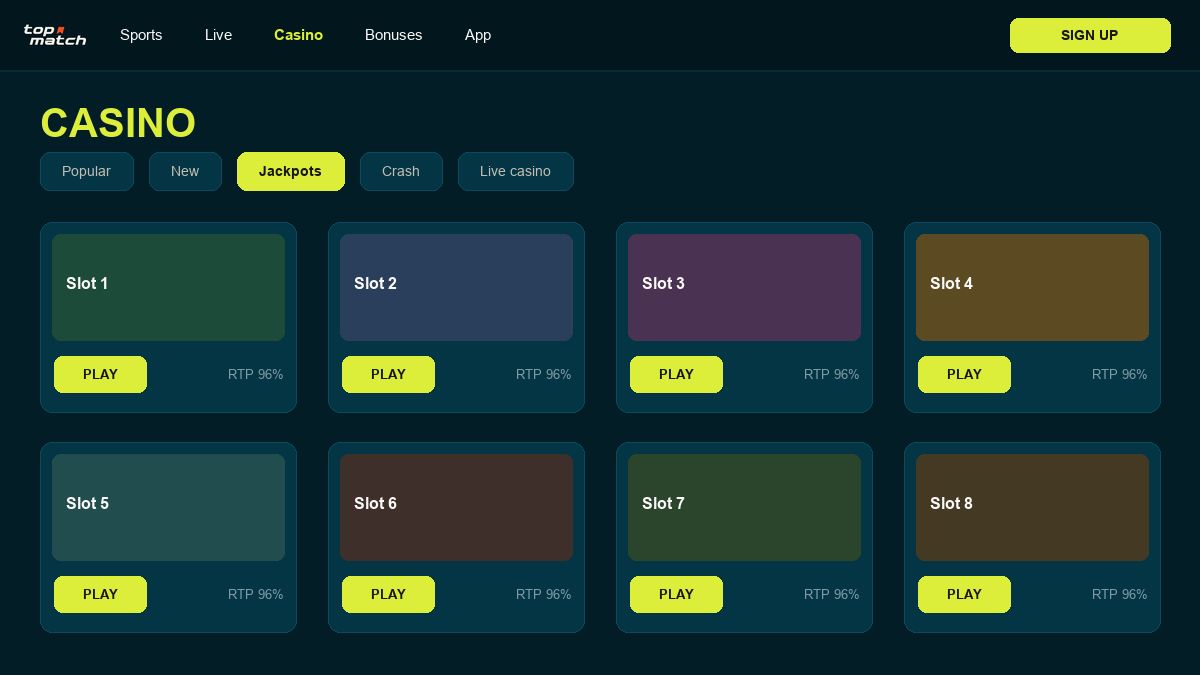This screenshot has width=1200, height=675.
Task: Click the Top Match logo
Action: [55, 35]
